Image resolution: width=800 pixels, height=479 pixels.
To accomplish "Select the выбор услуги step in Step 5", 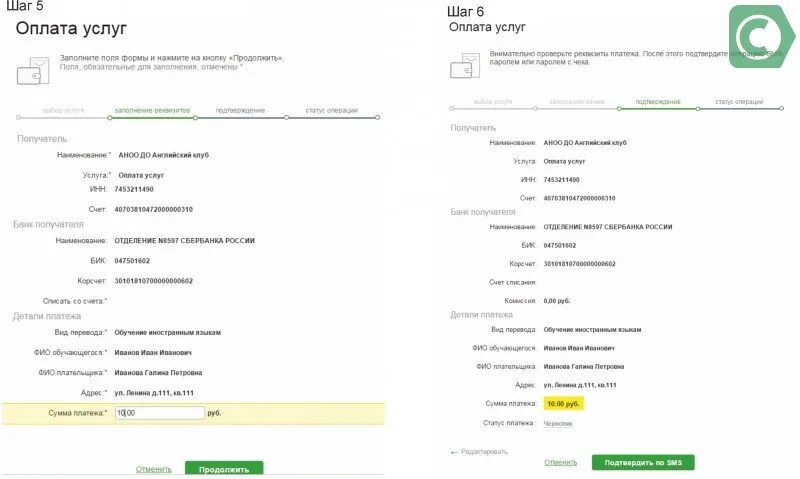I will pyautogui.click(x=63, y=110).
